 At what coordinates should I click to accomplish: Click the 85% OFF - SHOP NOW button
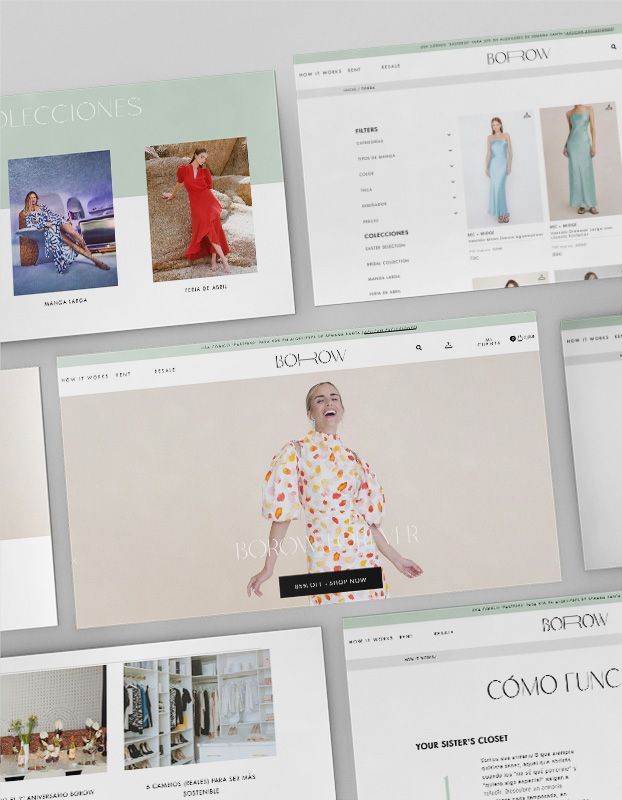pos(331,582)
